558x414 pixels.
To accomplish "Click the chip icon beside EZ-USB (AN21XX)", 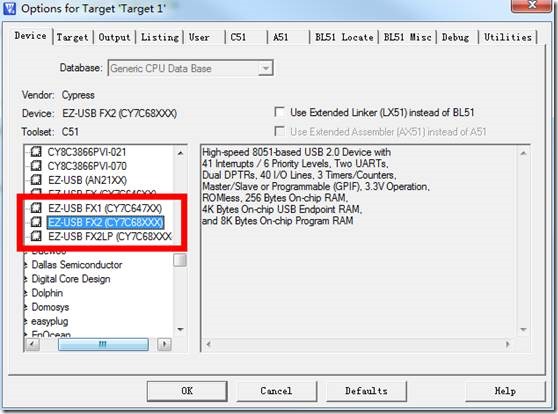I will coord(36,180).
